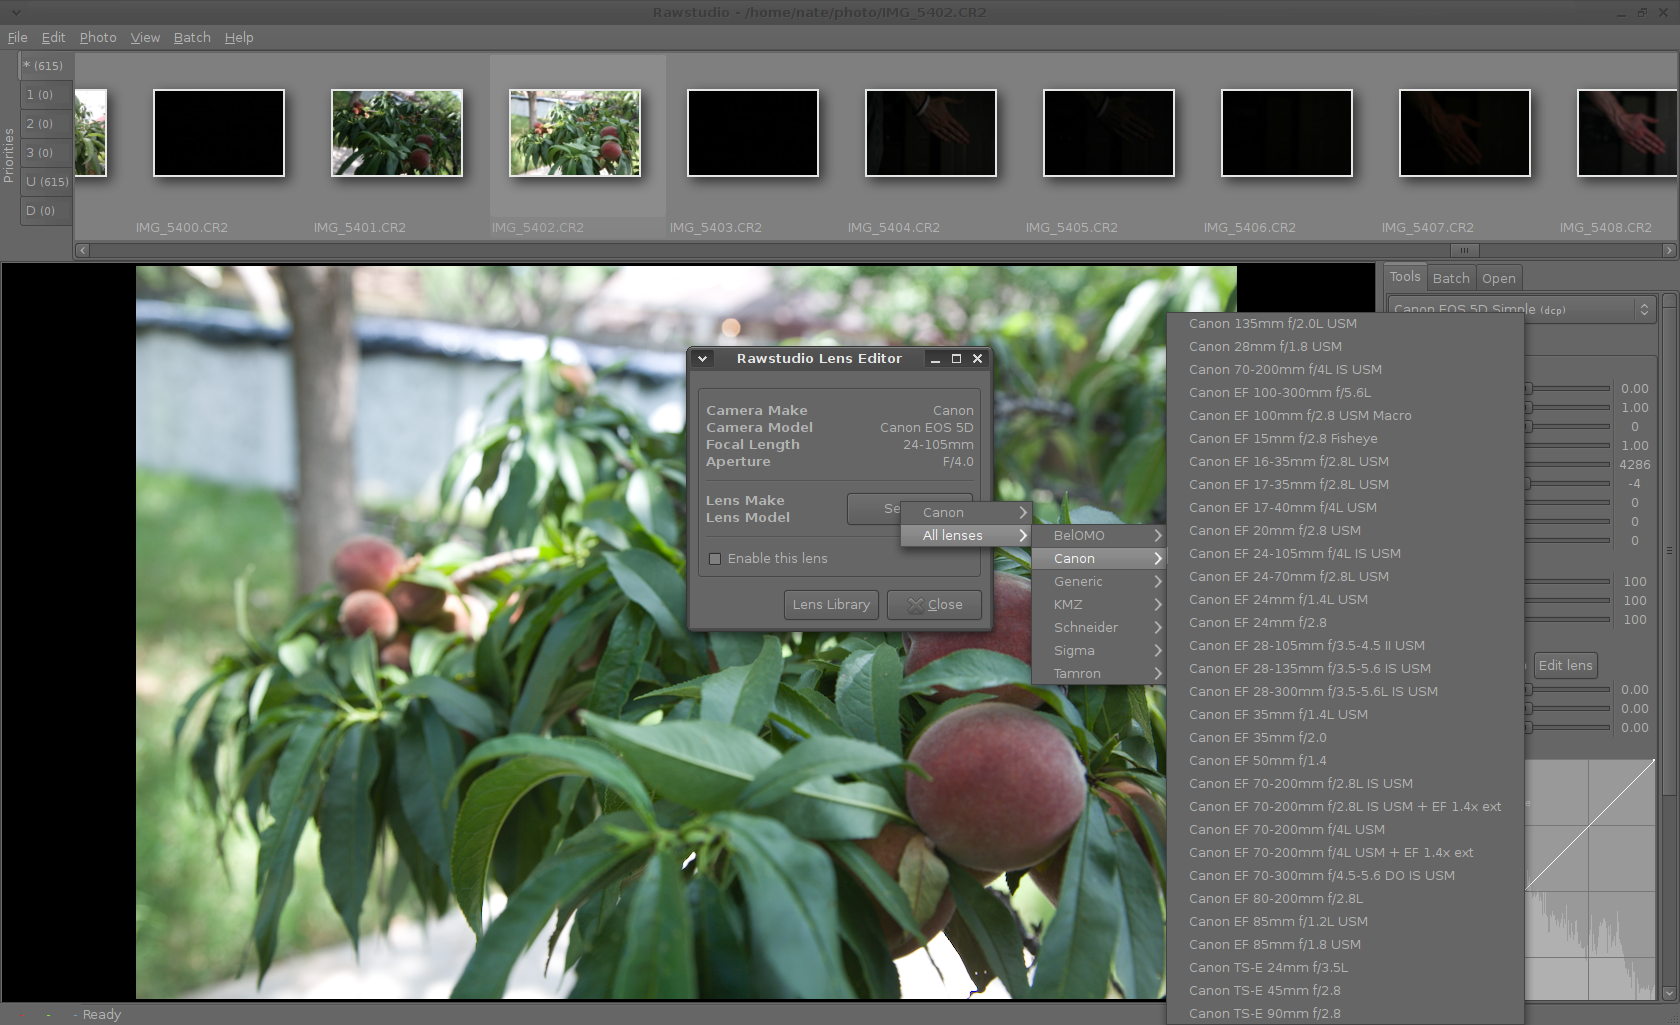Switch to the Open tab
This screenshot has width=1680, height=1025.
point(1498,278)
